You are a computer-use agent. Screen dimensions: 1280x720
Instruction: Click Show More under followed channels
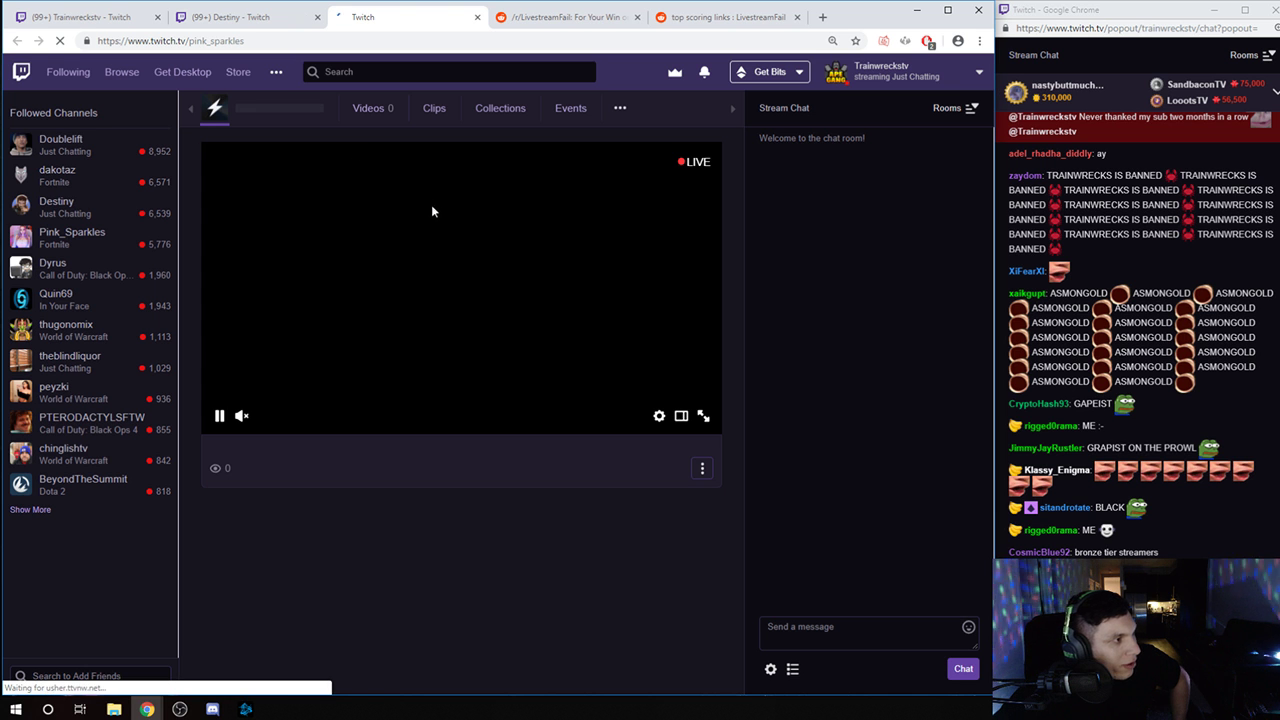[30, 510]
